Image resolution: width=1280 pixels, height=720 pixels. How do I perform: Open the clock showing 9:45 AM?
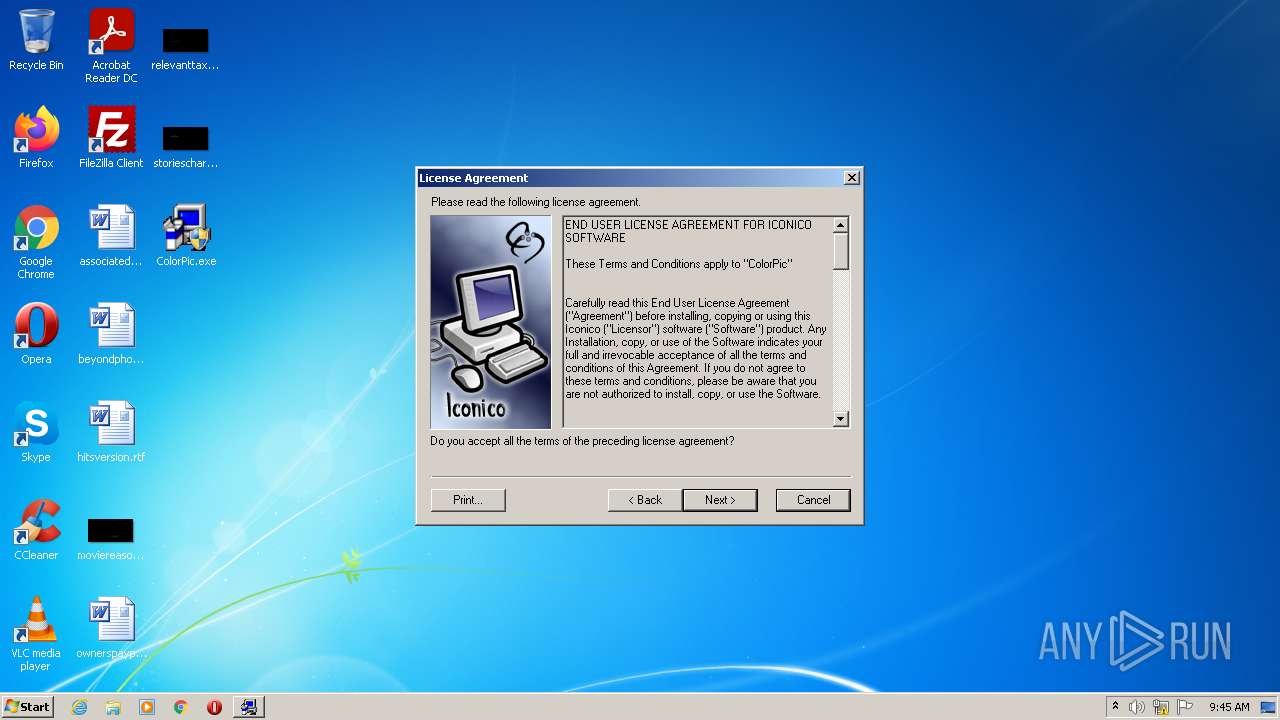coord(1229,707)
